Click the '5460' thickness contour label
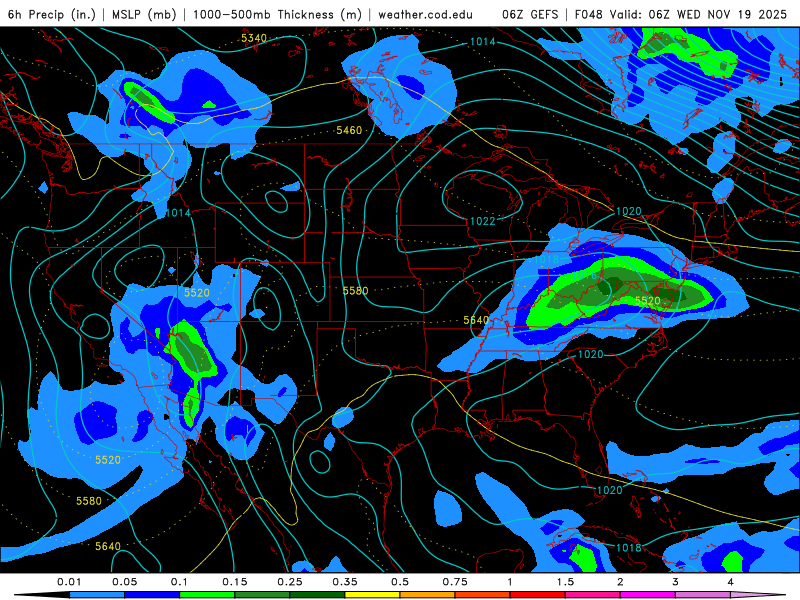800x600 pixels. point(349,131)
